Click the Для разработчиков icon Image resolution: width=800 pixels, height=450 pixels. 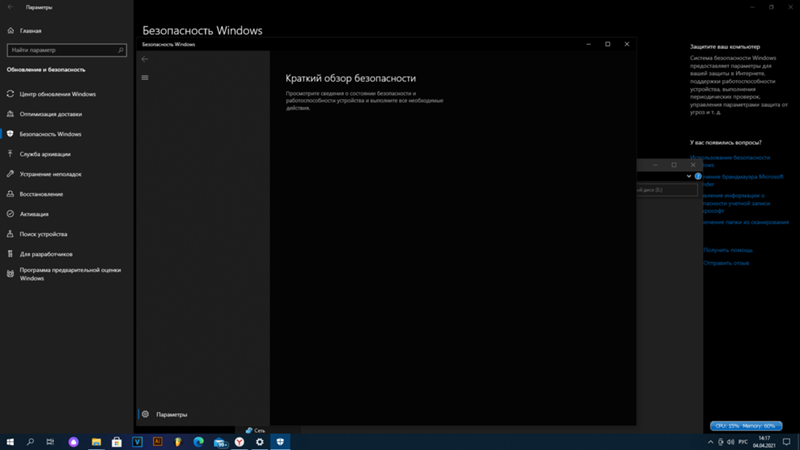(10, 254)
